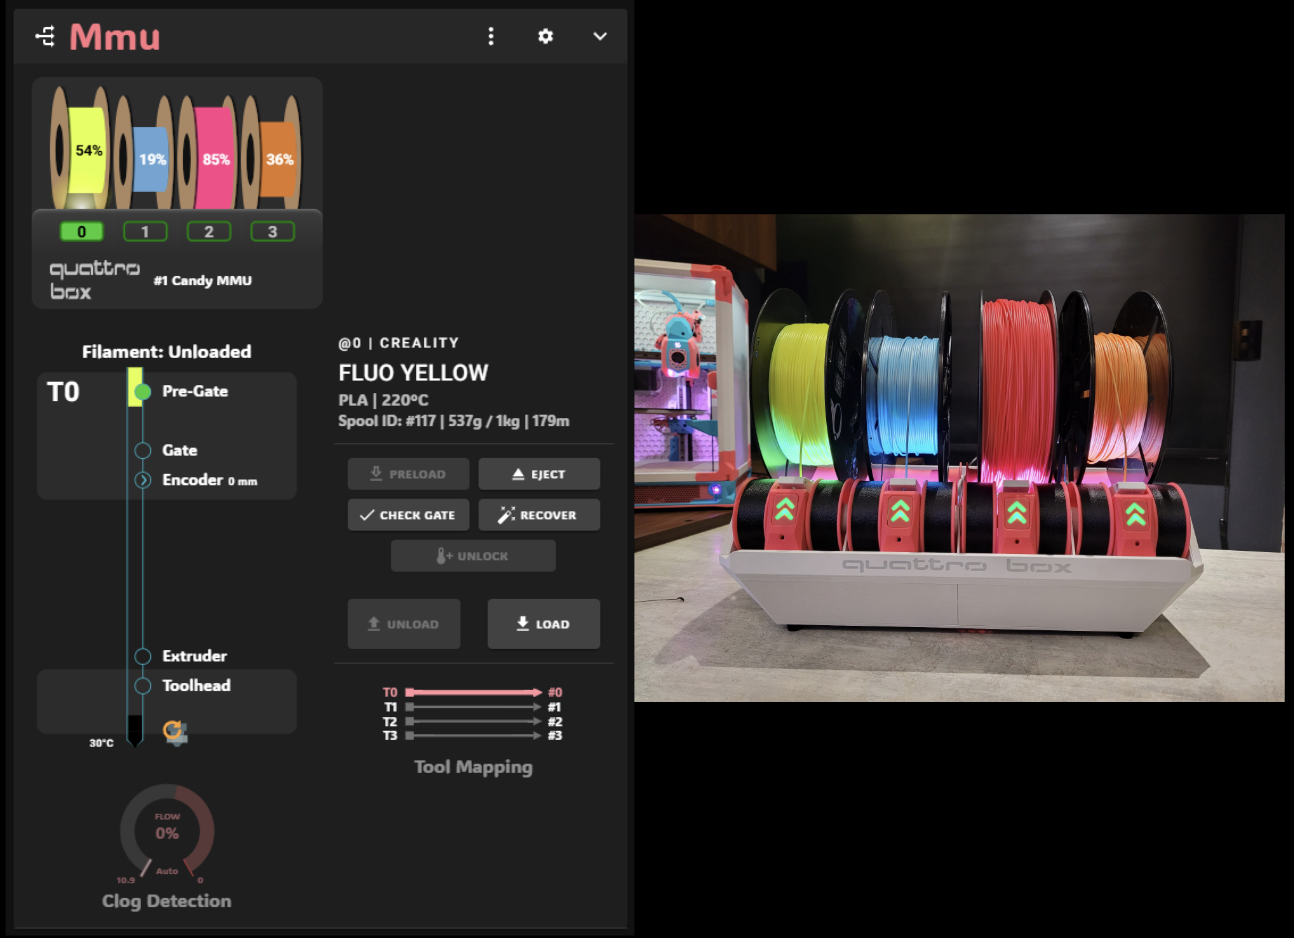
Task: Click the T0 tool label
Action: click(x=63, y=392)
